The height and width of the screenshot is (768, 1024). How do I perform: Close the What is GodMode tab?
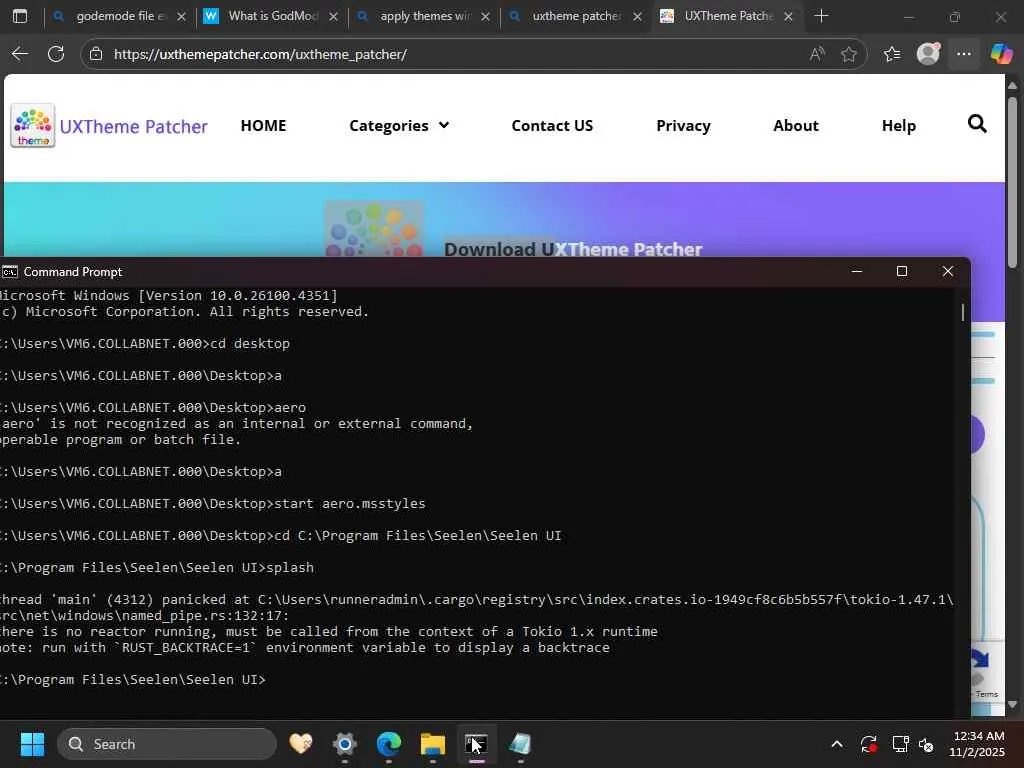[x=334, y=16]
